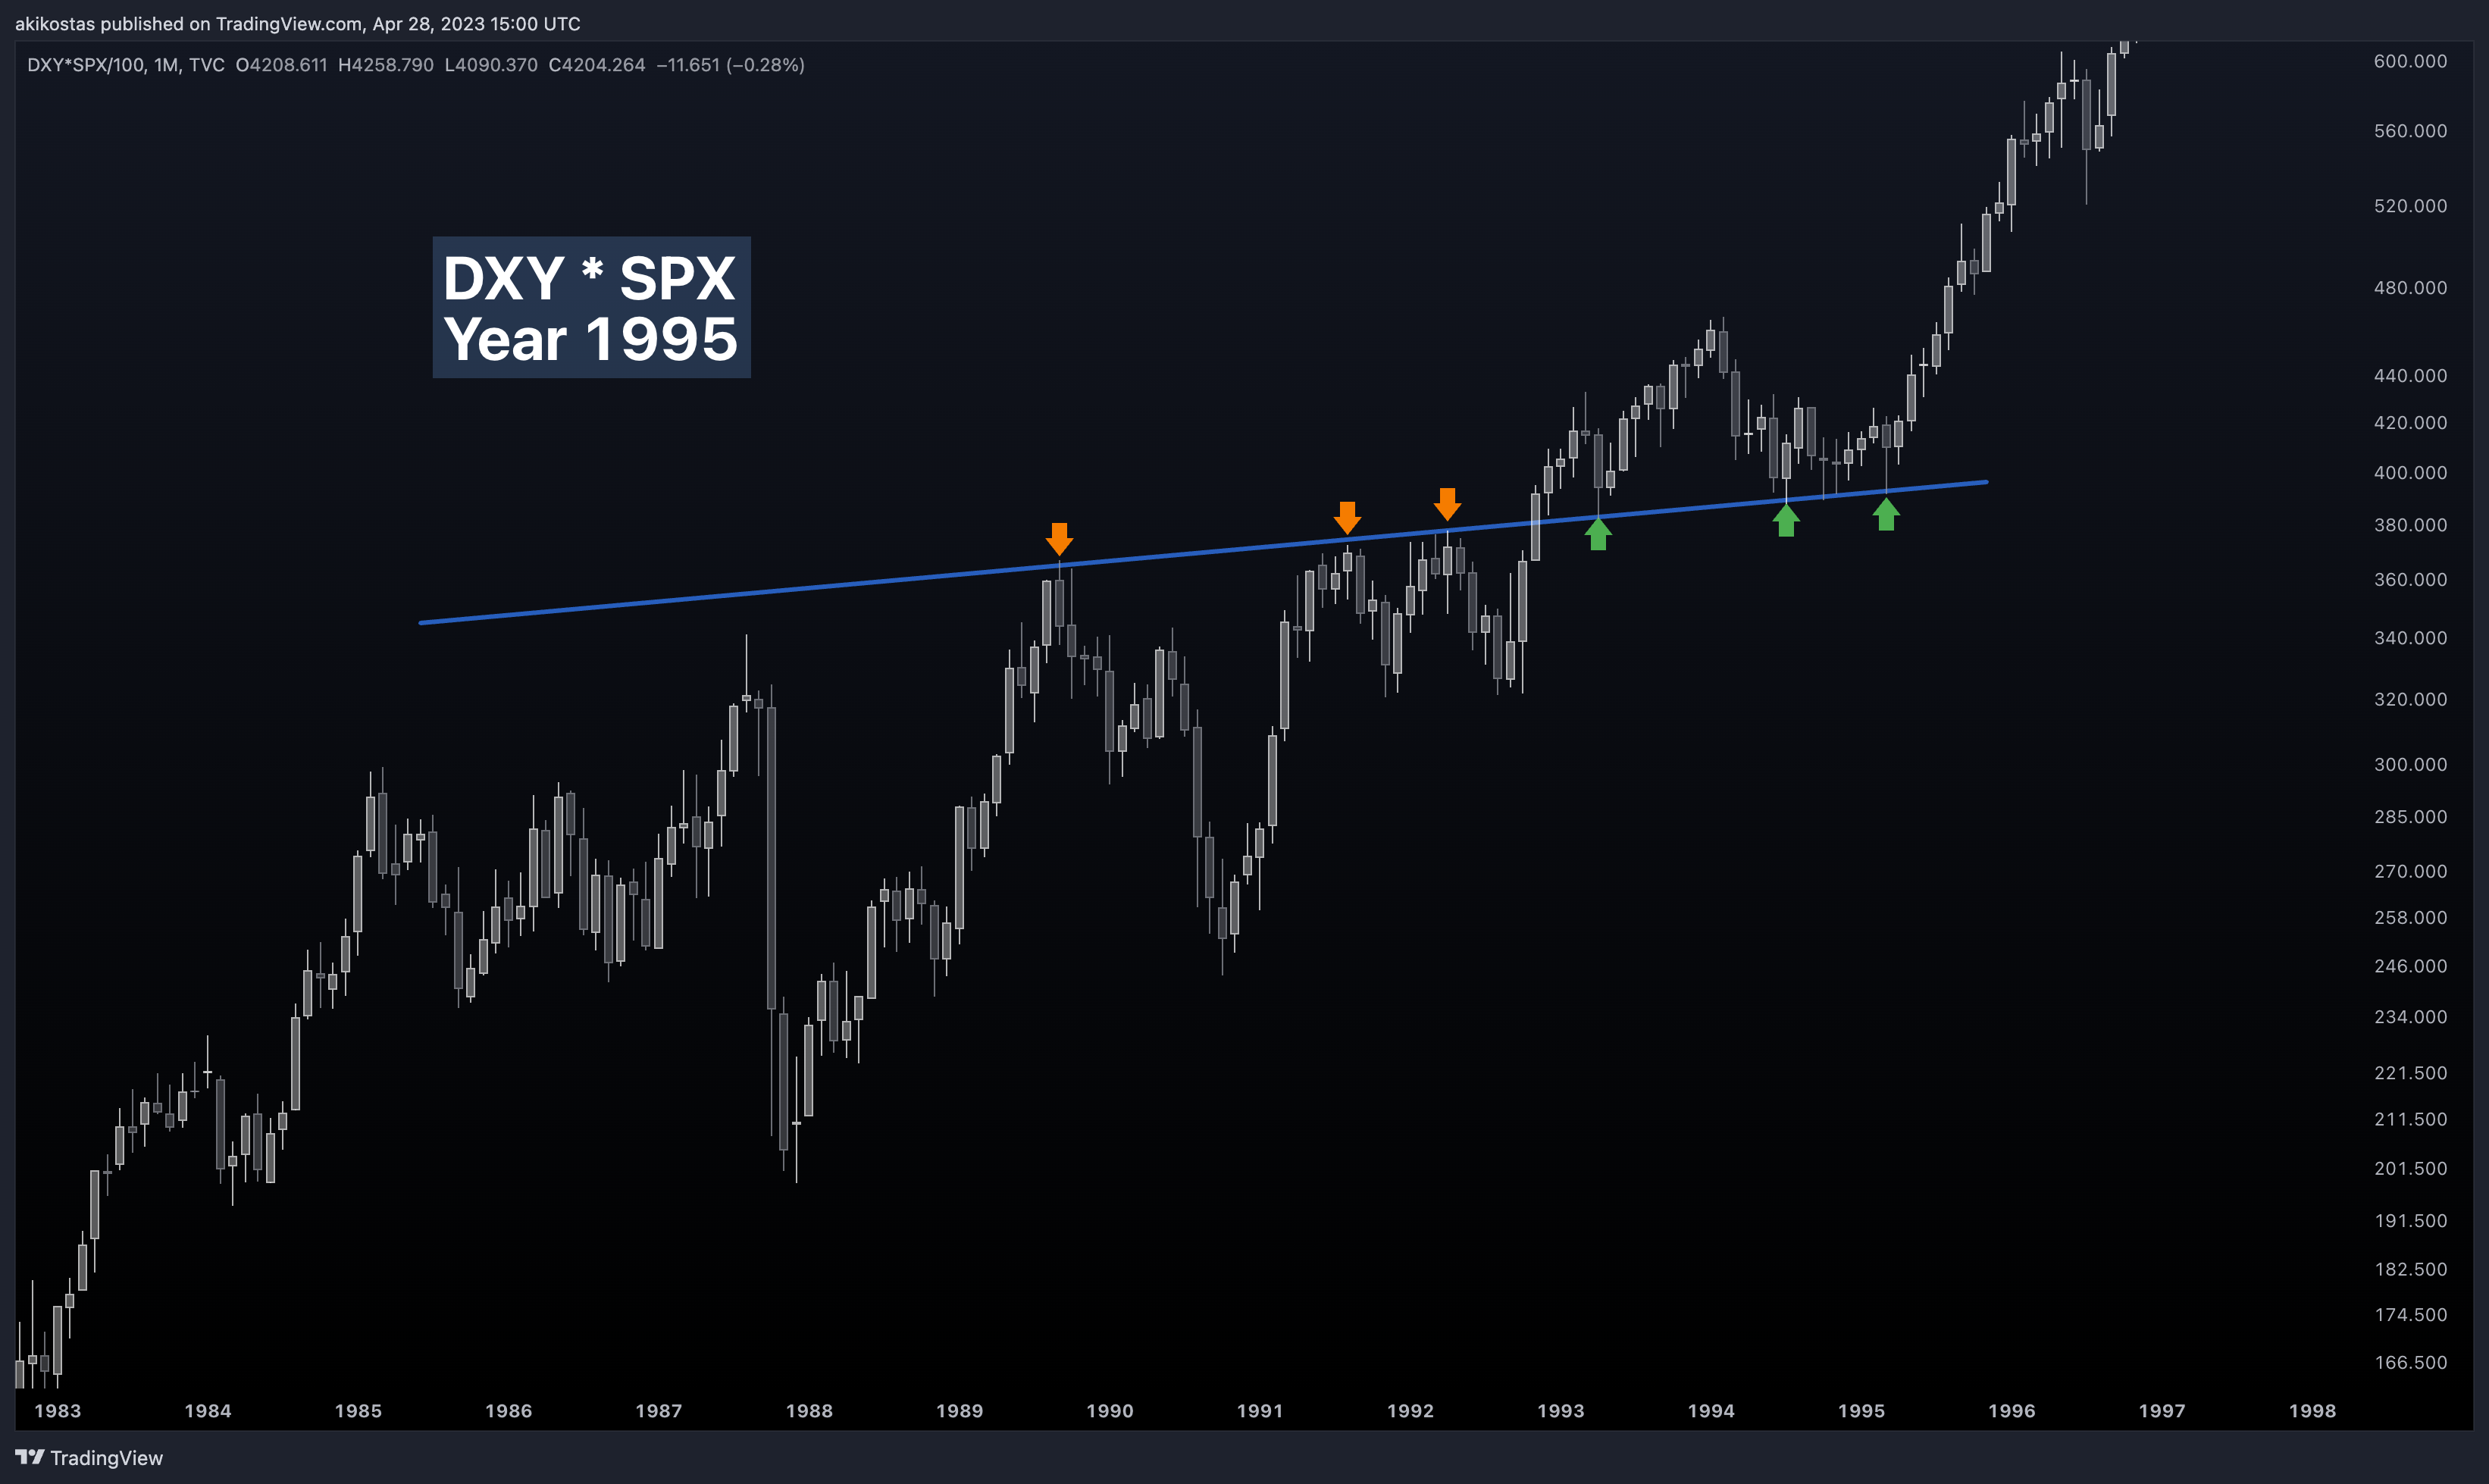Click the 1990 time axis label

click(1110, 1411)
